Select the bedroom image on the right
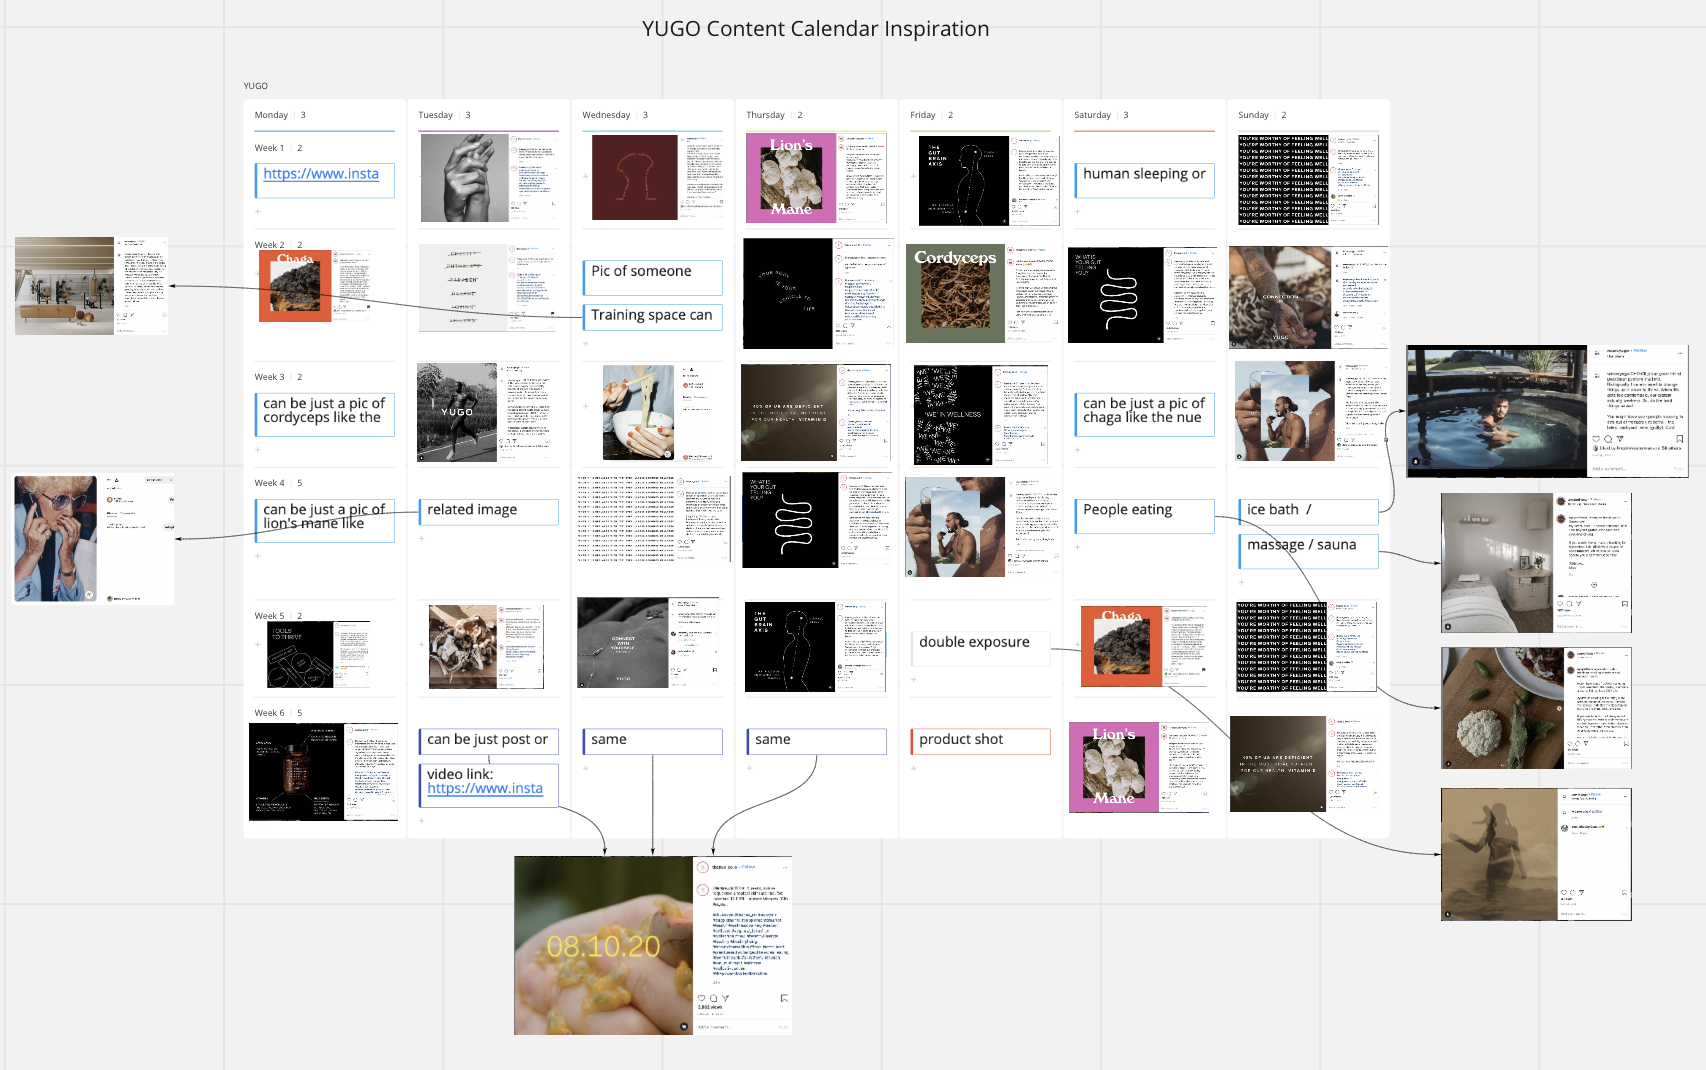Screen dimensions: 1706x1070 pos(1536,563)
